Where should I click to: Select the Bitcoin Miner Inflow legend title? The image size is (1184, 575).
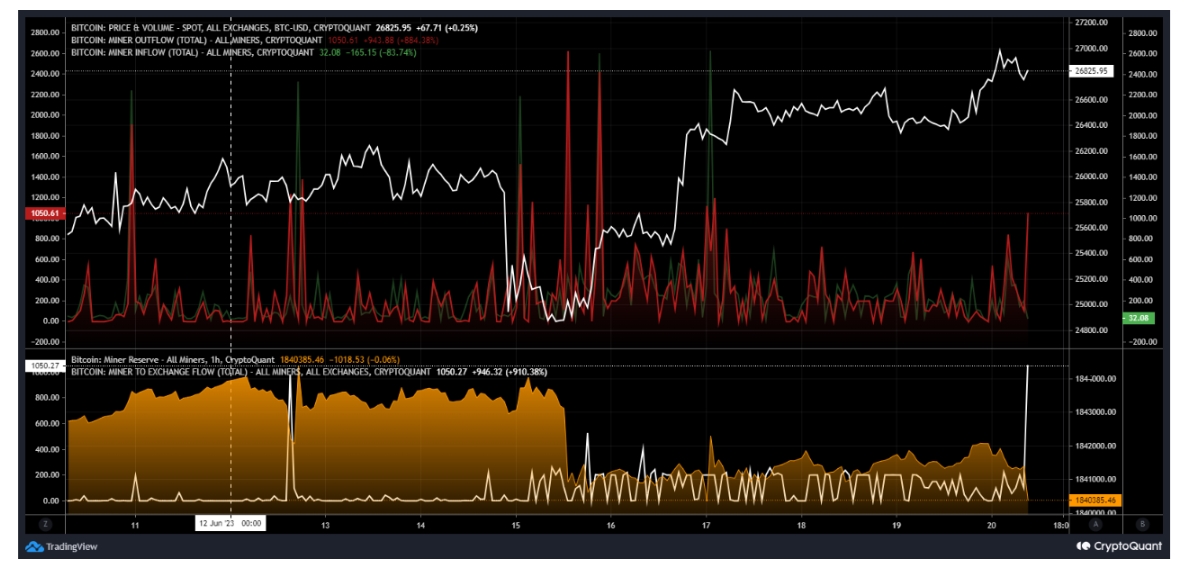tap(193, 53)
